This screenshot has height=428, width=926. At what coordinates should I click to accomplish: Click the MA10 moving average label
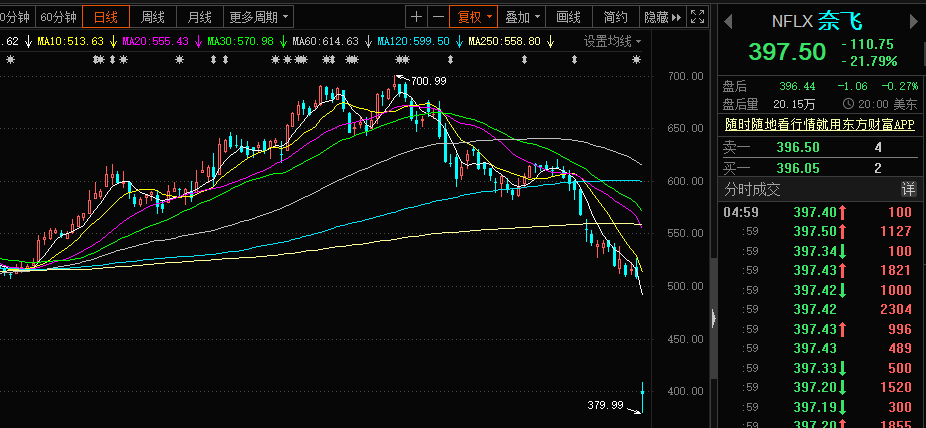coord(70,42)
